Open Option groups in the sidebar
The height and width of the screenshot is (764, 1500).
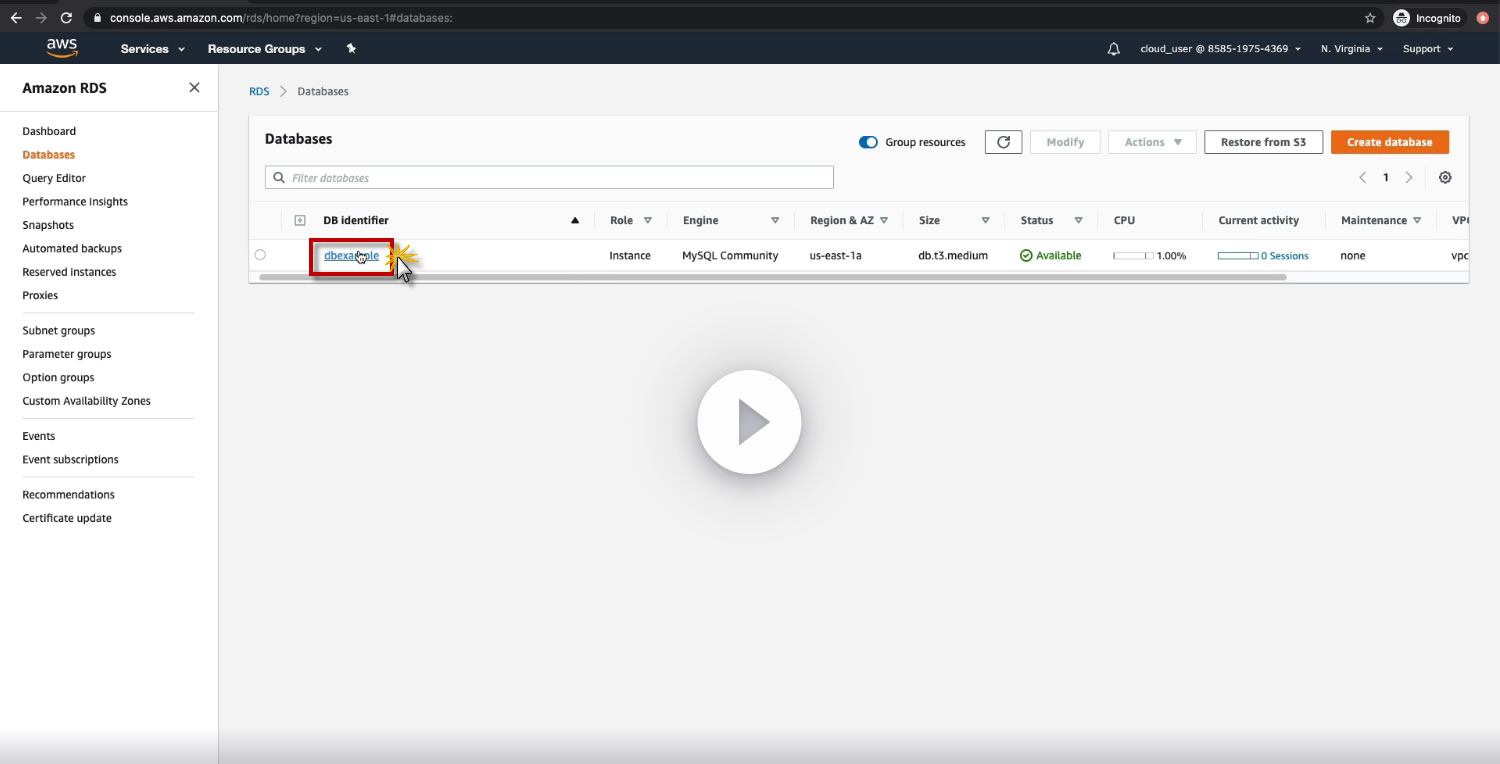pyautogui.click(x=58, y=377)
